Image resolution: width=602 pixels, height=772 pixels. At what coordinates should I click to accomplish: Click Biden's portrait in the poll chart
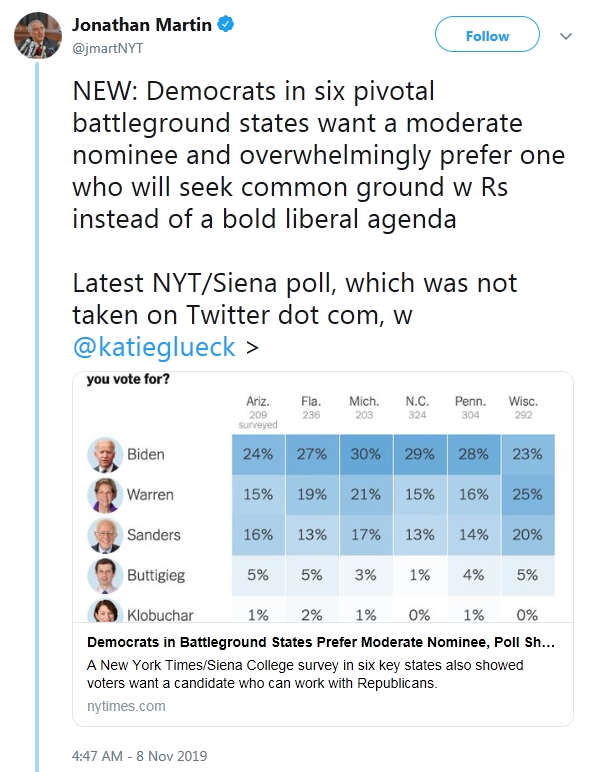(x=105, y=454)
